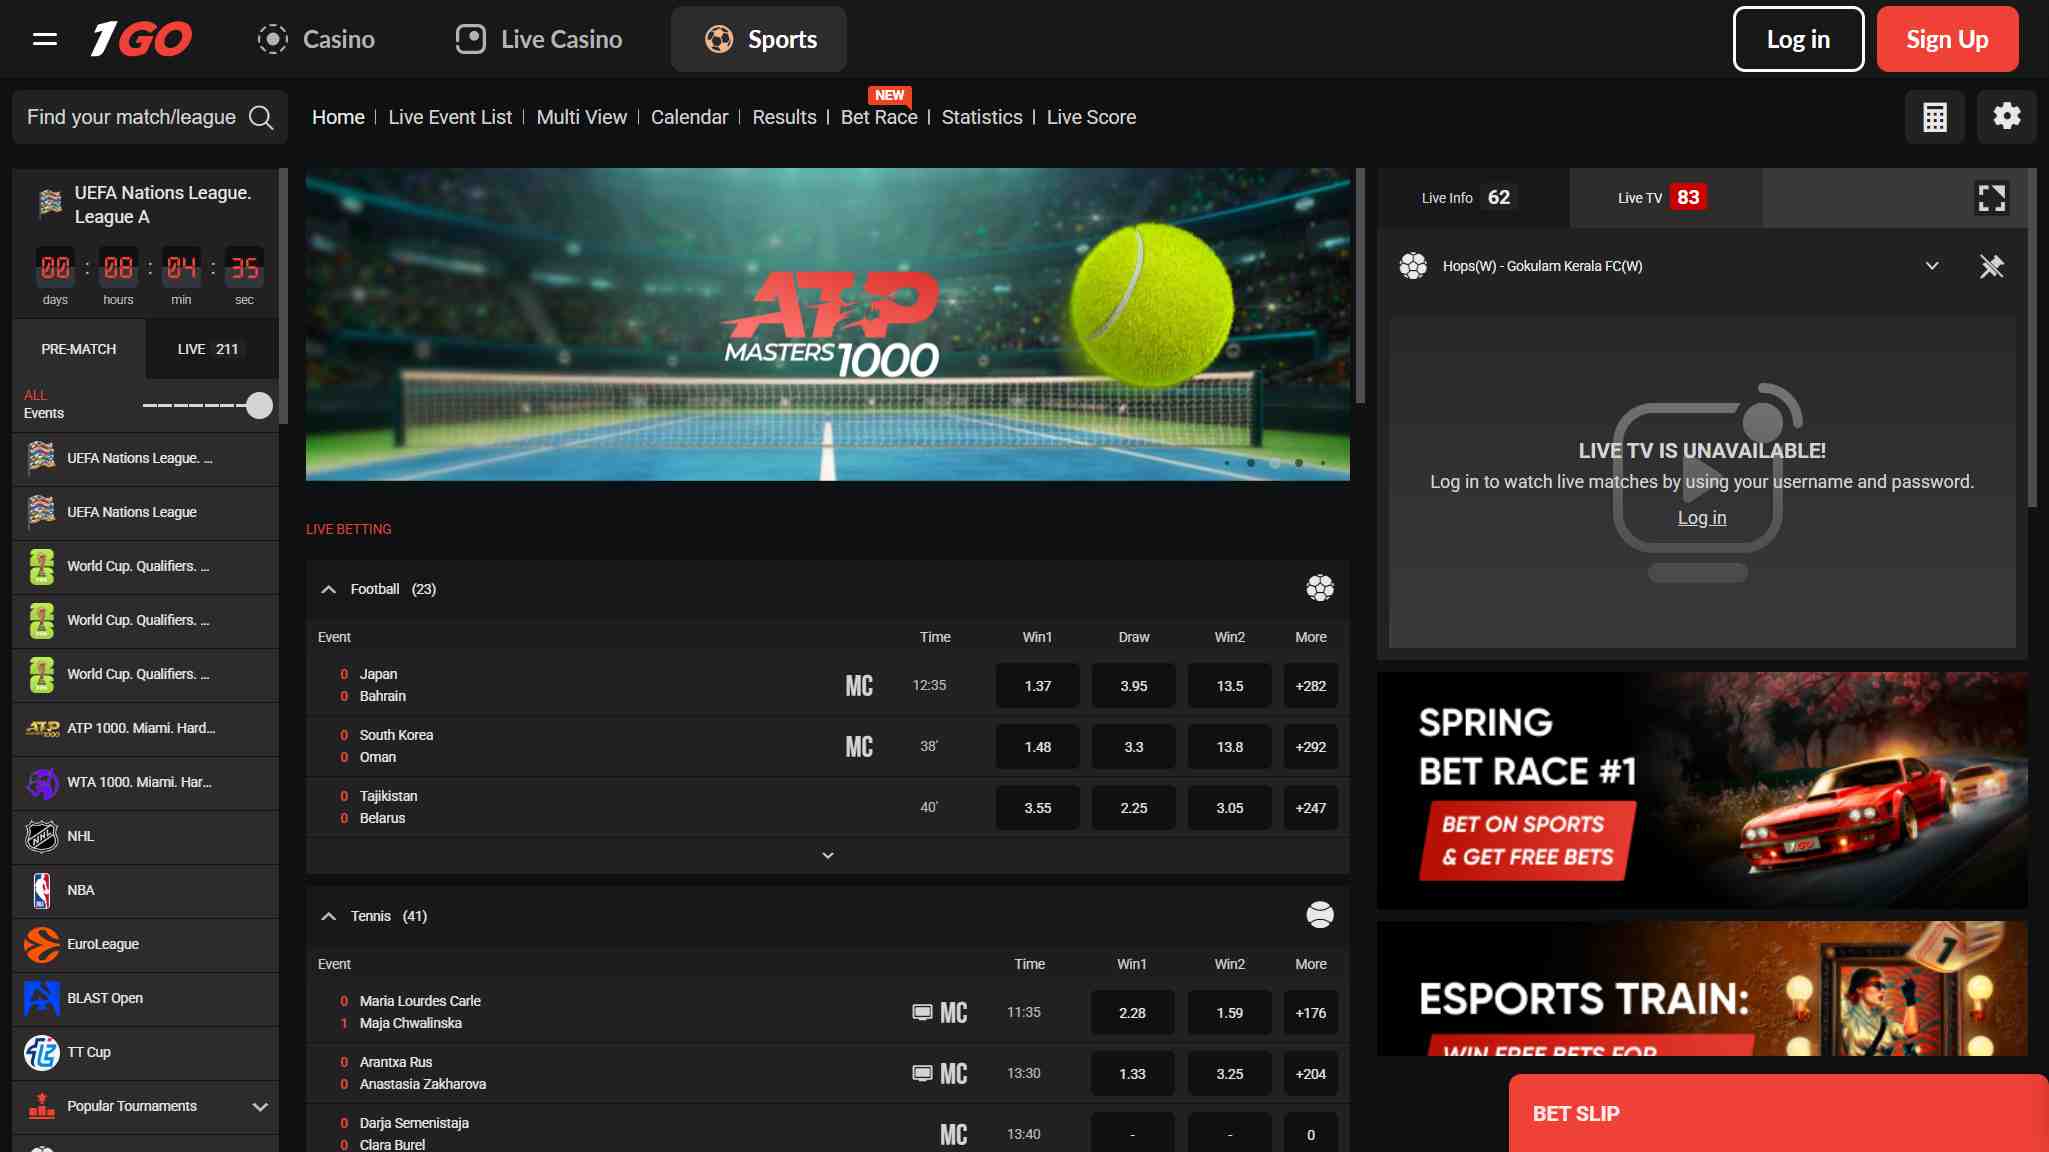Open +282 more markets for Japan-Bahrain
The image size is (2049, 1152).
coord(1311,686)
